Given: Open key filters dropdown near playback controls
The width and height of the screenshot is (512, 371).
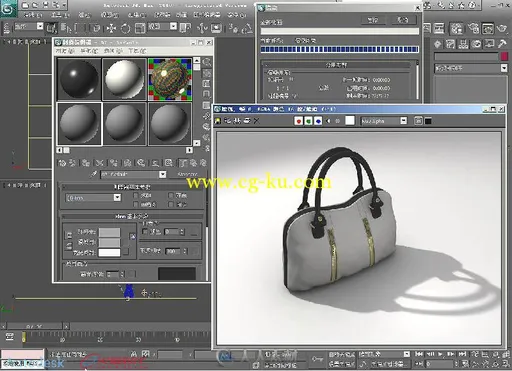Looking at the screenshot, I should 407,354.
